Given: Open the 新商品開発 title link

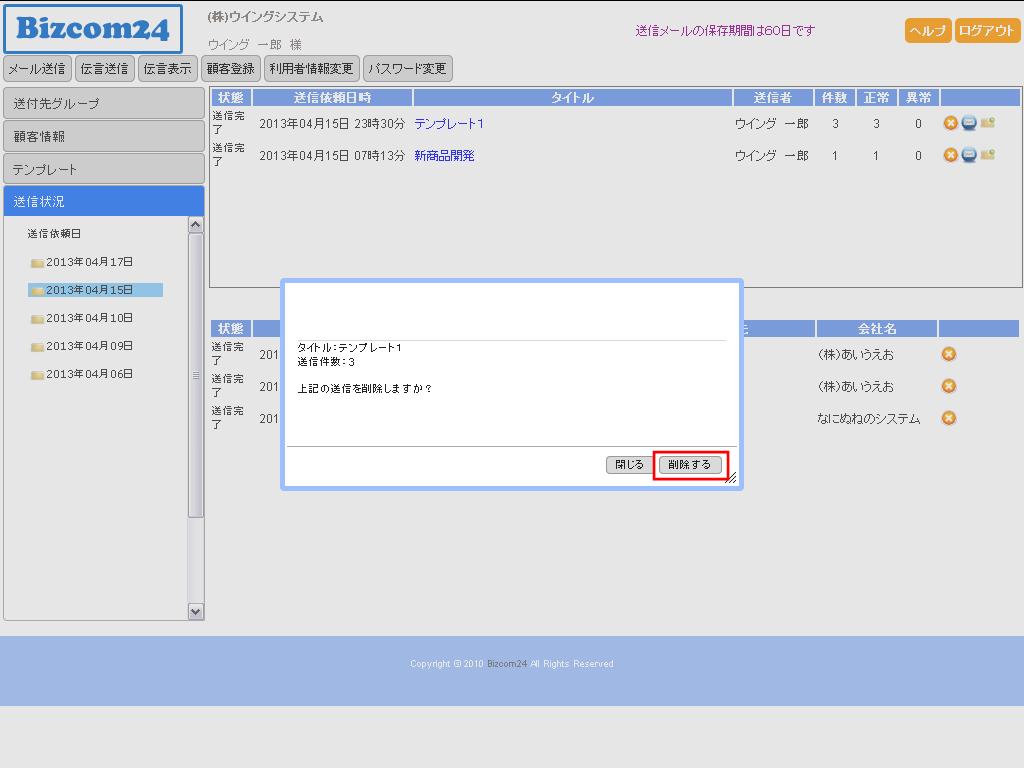Looking at the screenshot, I should coord(444,156).
